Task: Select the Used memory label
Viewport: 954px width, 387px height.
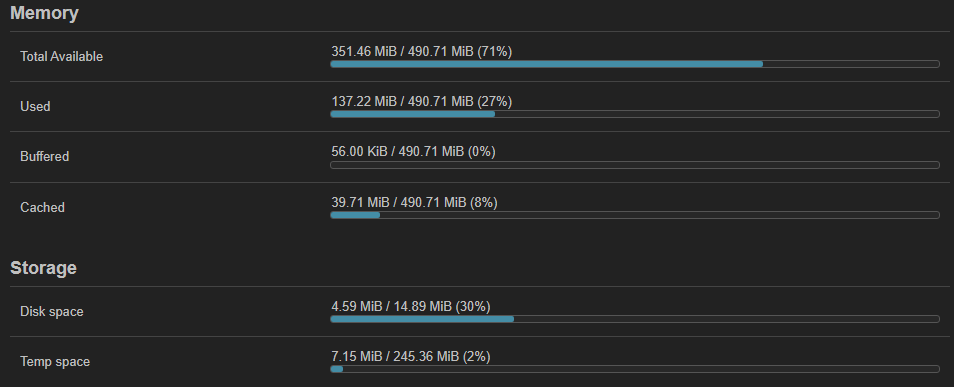Action: tap(35, 106)
